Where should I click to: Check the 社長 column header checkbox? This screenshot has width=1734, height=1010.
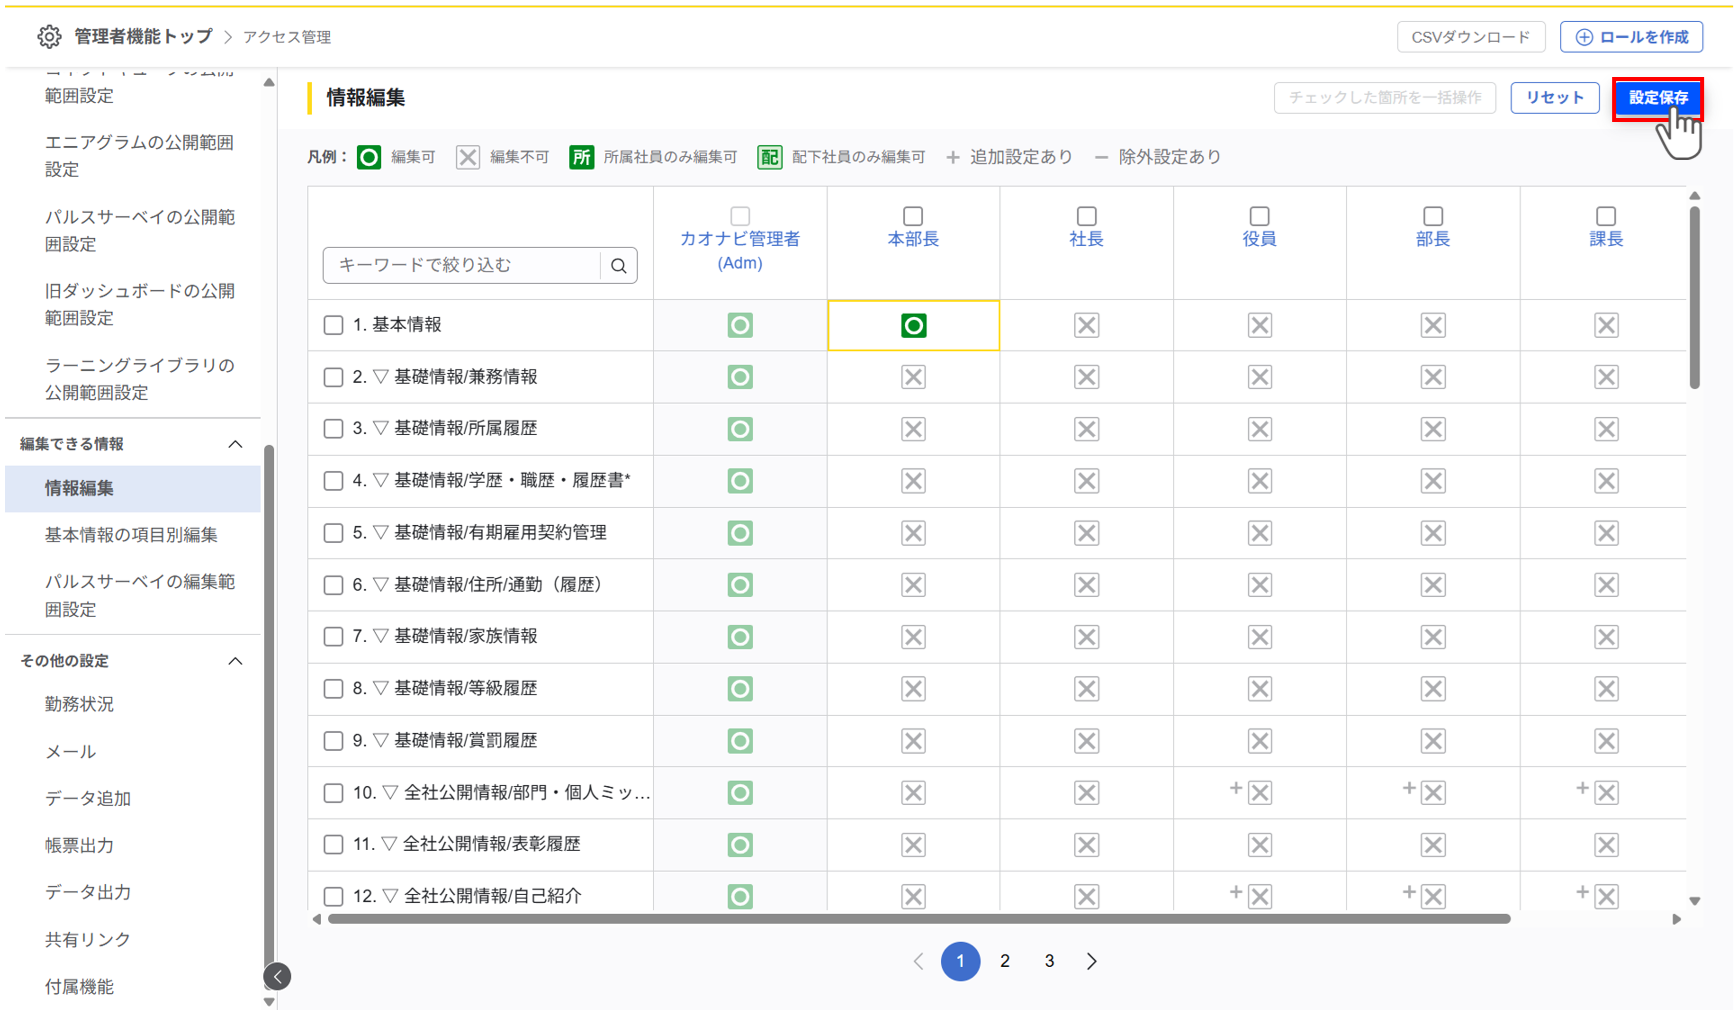coord(1086,216)
